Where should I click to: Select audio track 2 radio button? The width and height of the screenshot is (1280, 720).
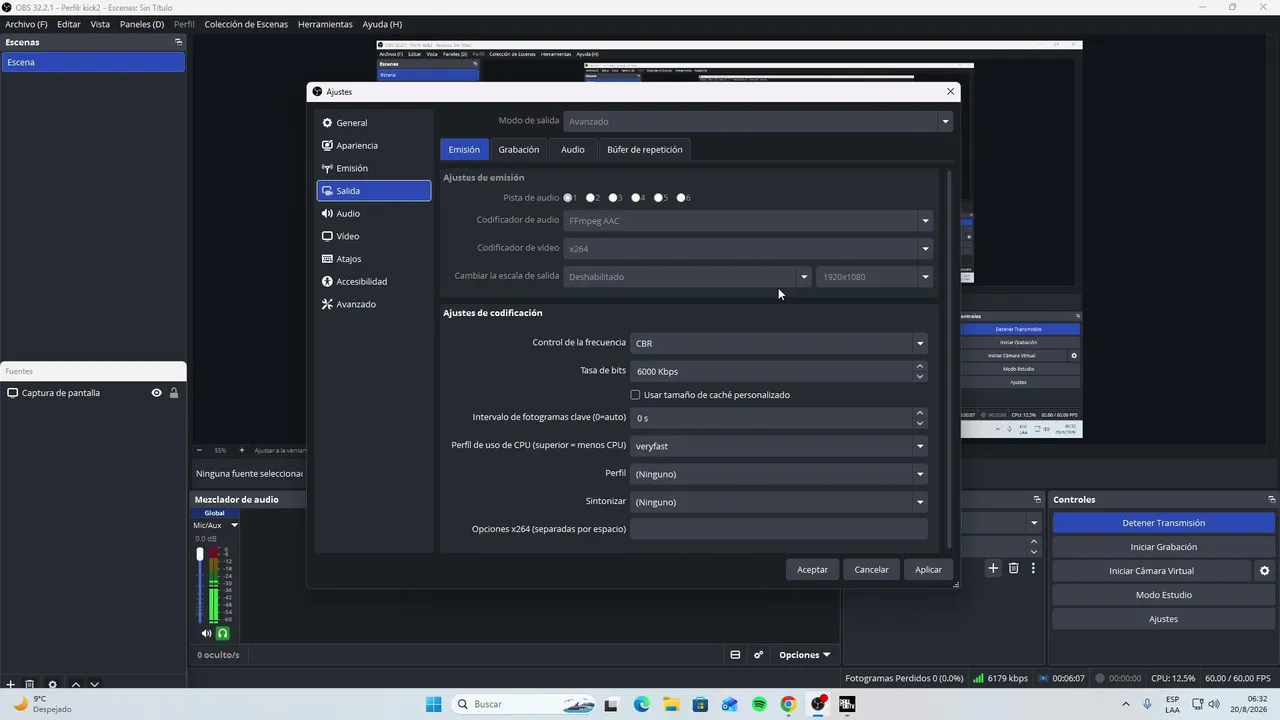tap(591, 198)
